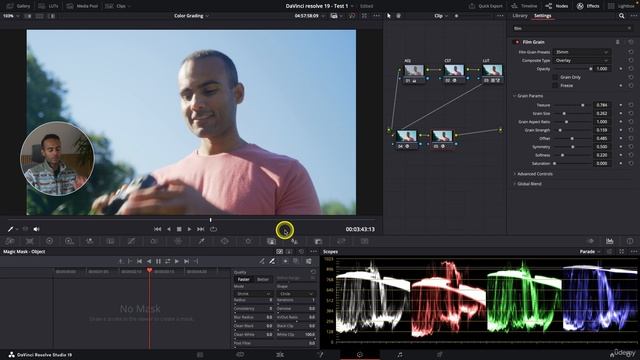Reset the Saturation parameter
Viewport: 640px width, 360px height.
(x=631, y=163)
